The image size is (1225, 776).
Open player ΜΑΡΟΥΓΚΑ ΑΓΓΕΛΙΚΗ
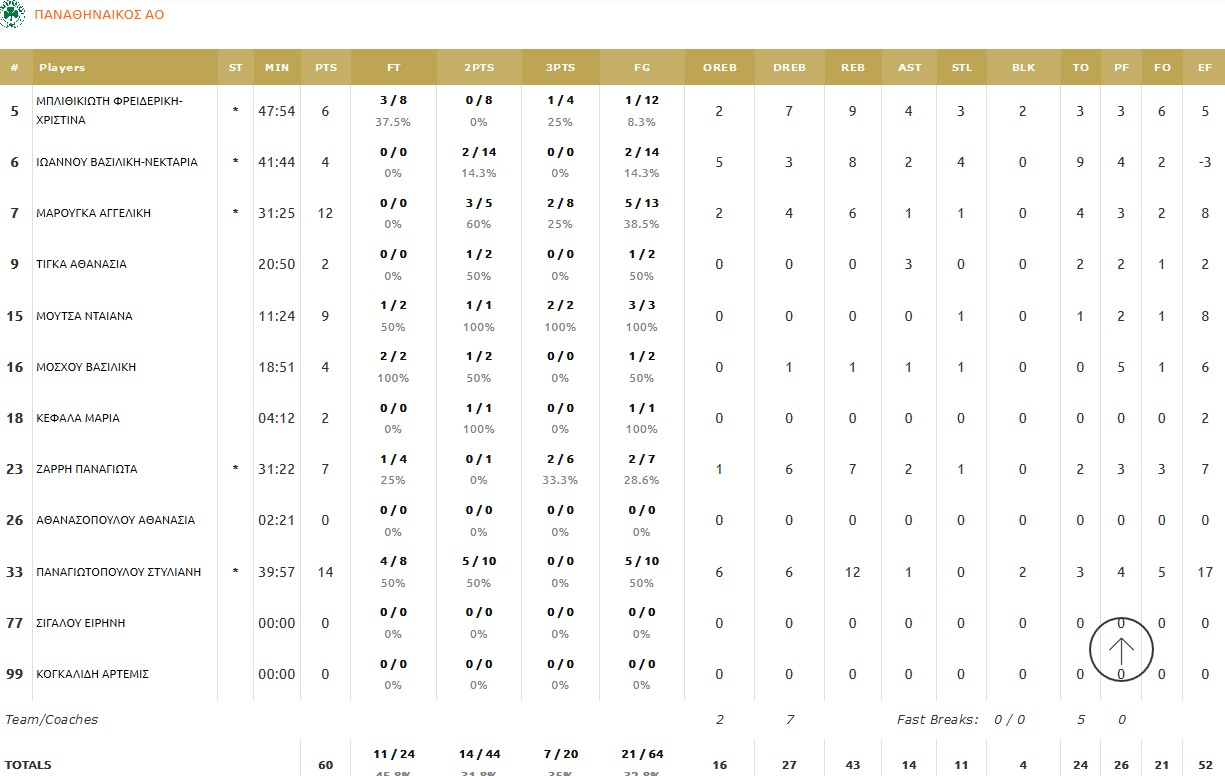coord(94,213)
